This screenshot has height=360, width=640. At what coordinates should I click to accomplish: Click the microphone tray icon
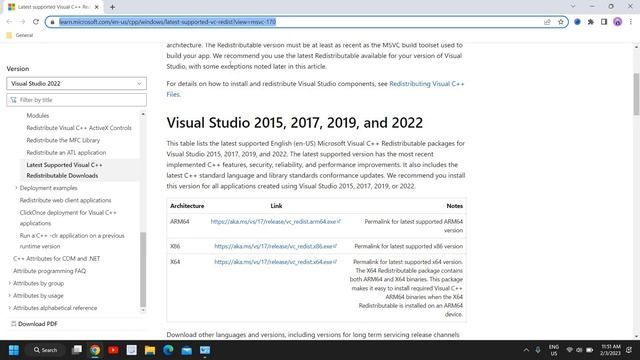(x=538, y=350)
